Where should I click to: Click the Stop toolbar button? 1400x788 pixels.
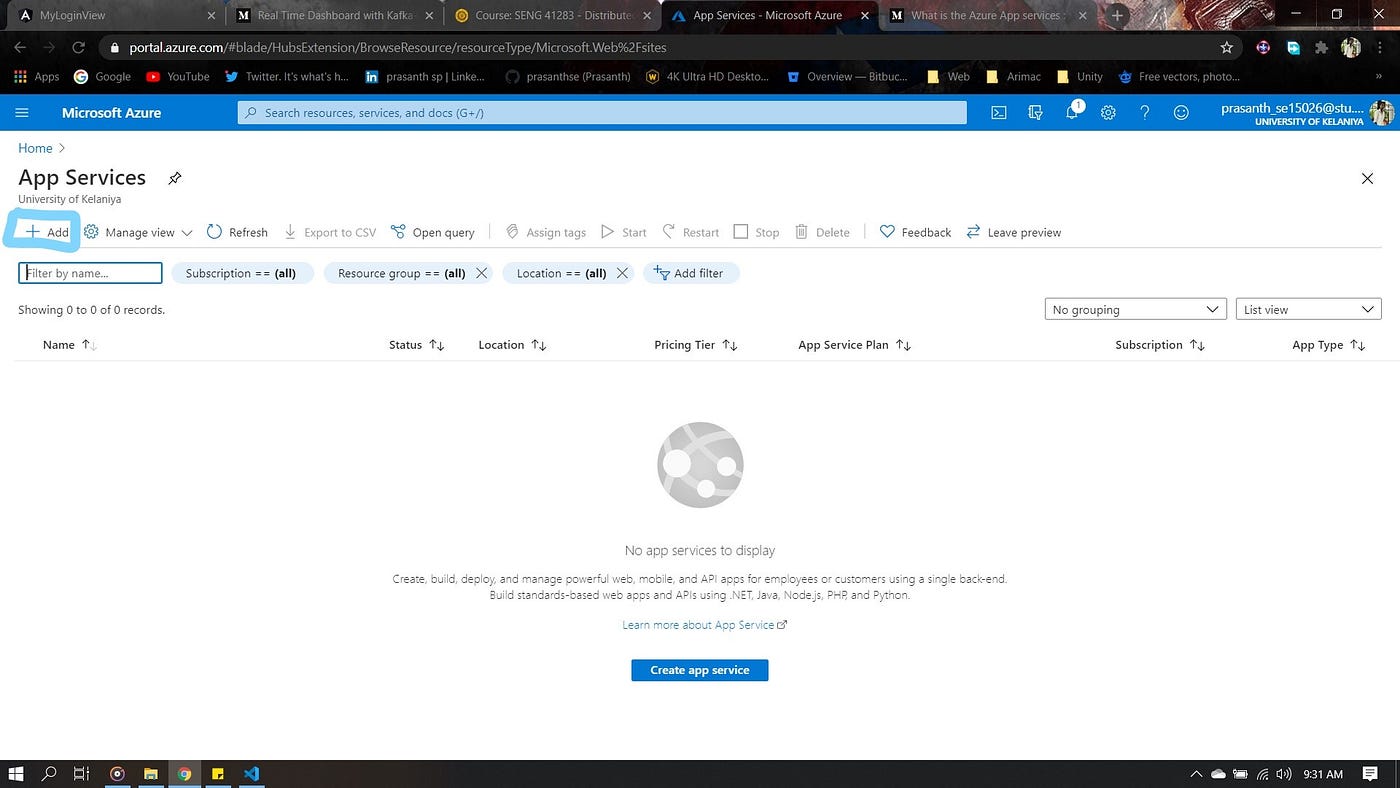(756, 232)
